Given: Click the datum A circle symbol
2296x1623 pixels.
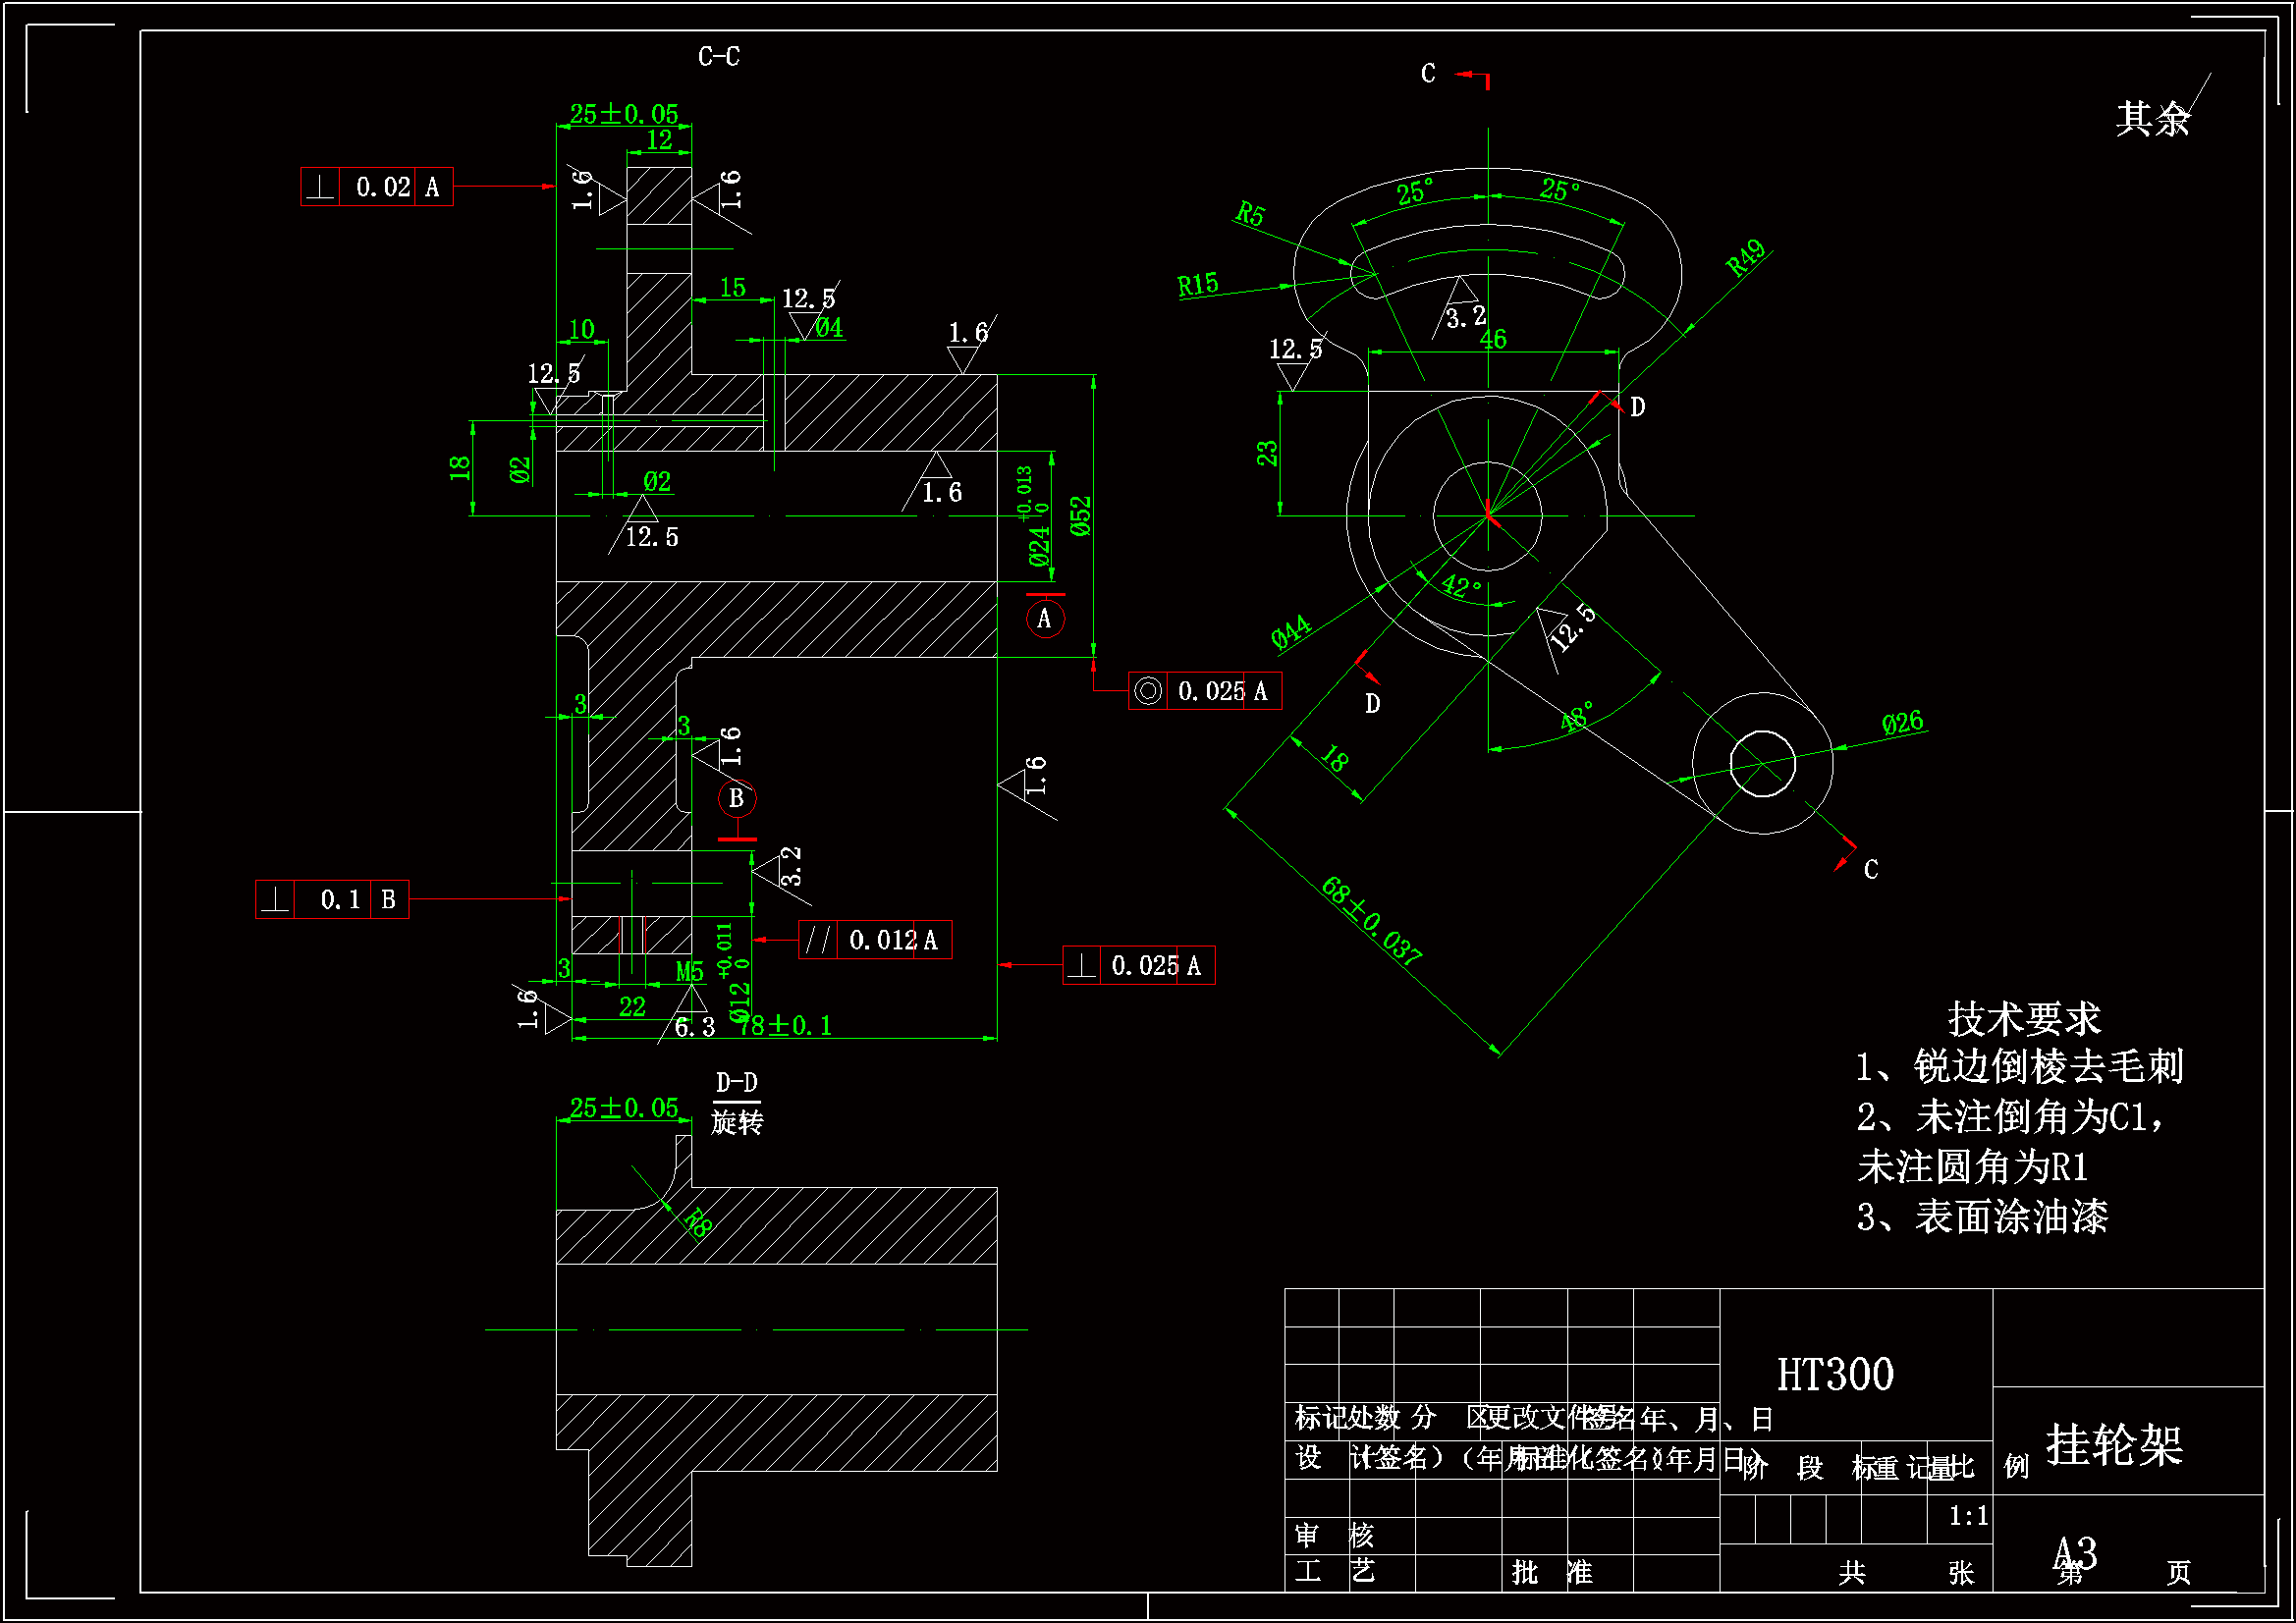Looking at the screenshot, I should 1045,619.
